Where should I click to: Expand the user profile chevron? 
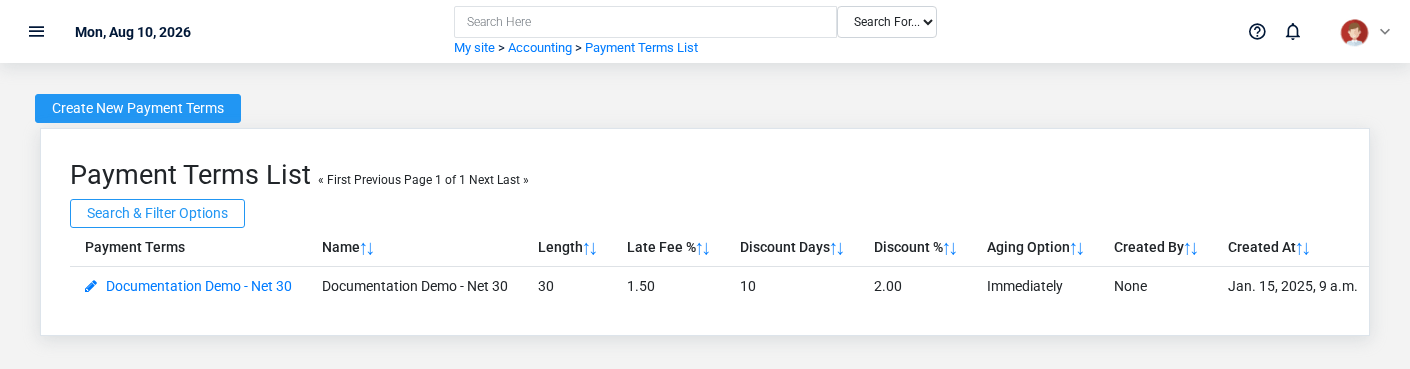pos(1385,31)
